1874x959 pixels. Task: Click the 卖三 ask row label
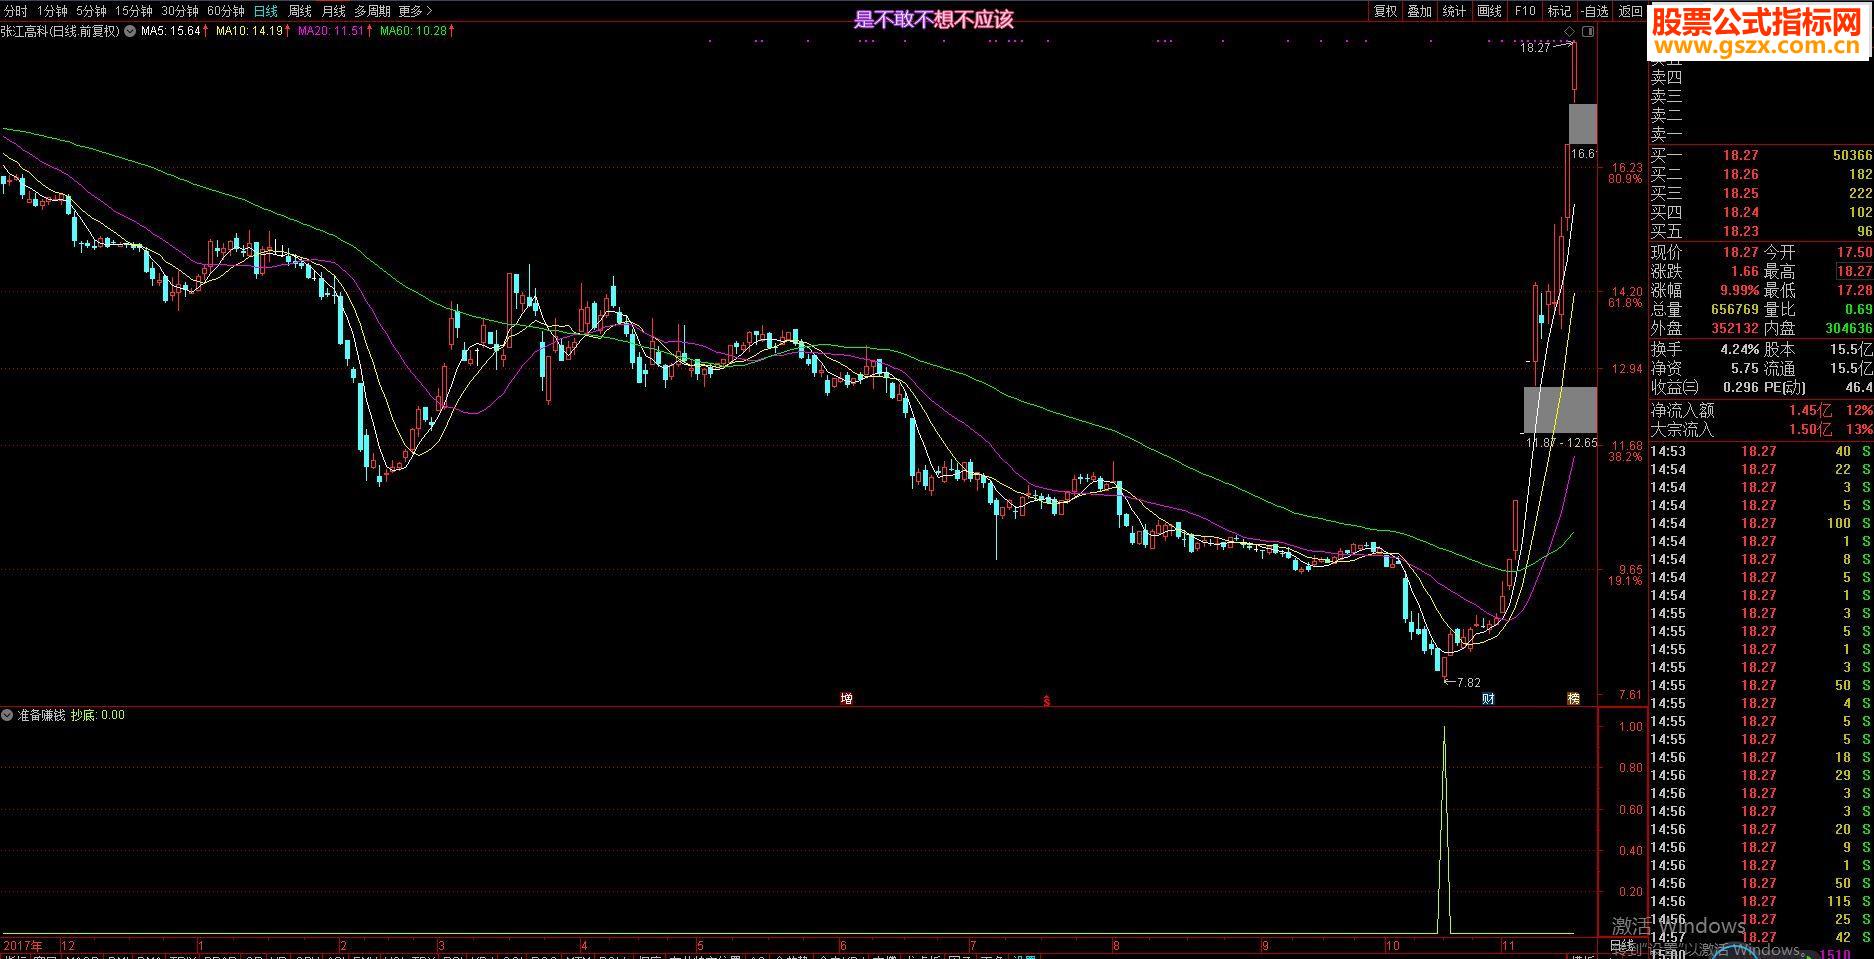click(1666, 97)
